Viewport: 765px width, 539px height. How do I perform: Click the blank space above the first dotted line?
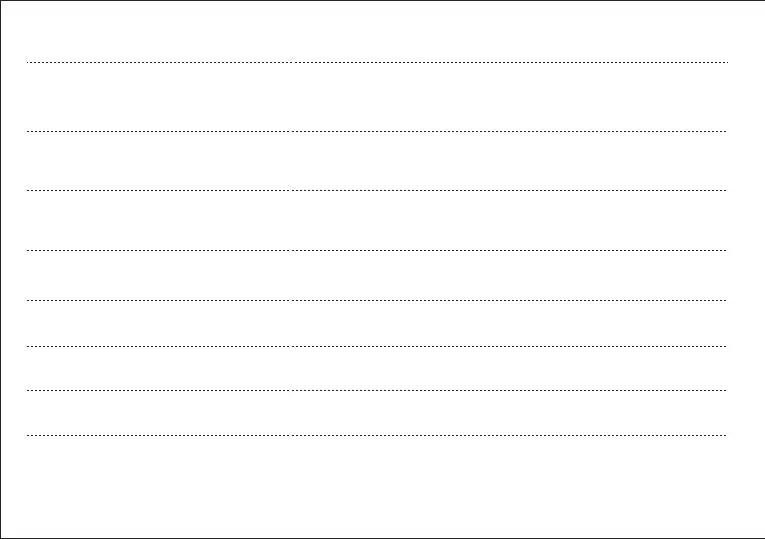pos(377,32)
